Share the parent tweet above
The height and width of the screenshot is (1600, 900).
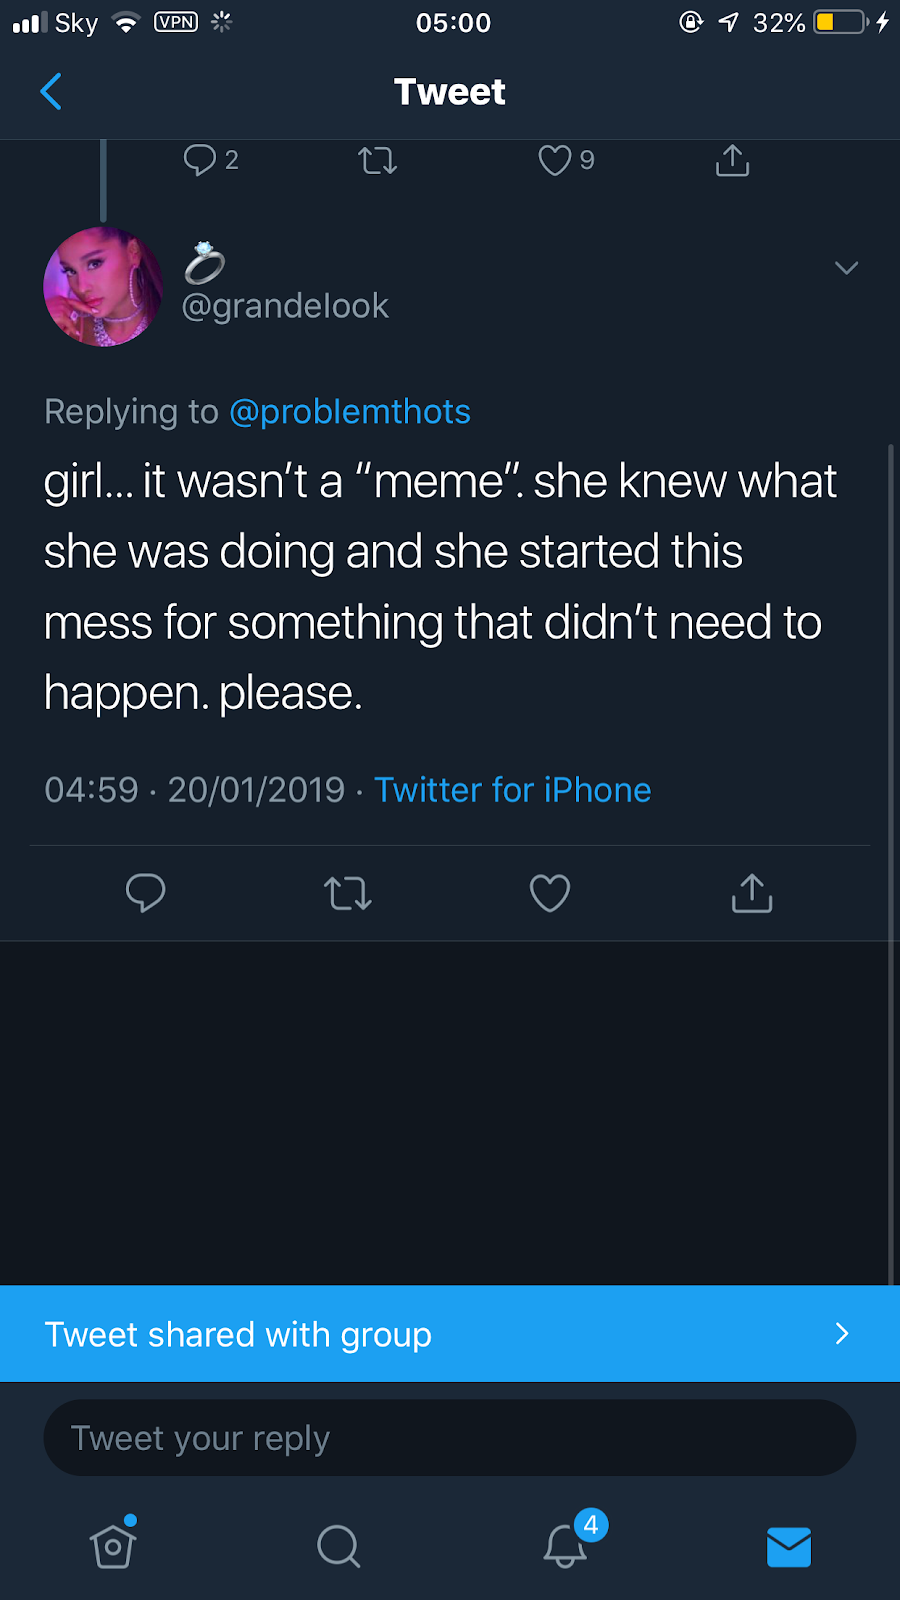[732, 160]
